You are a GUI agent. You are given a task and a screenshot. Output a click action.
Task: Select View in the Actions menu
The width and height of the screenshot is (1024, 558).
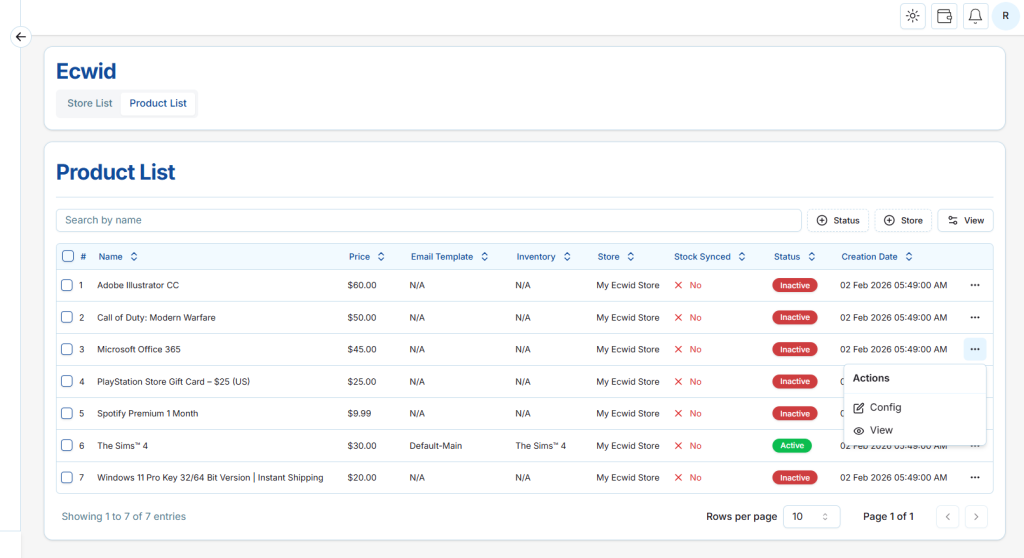click(x=881, y=430)
